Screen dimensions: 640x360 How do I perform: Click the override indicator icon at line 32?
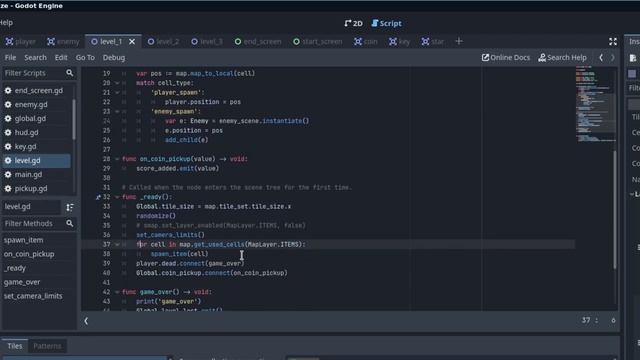pyautogui.click(x=98, y=197)
